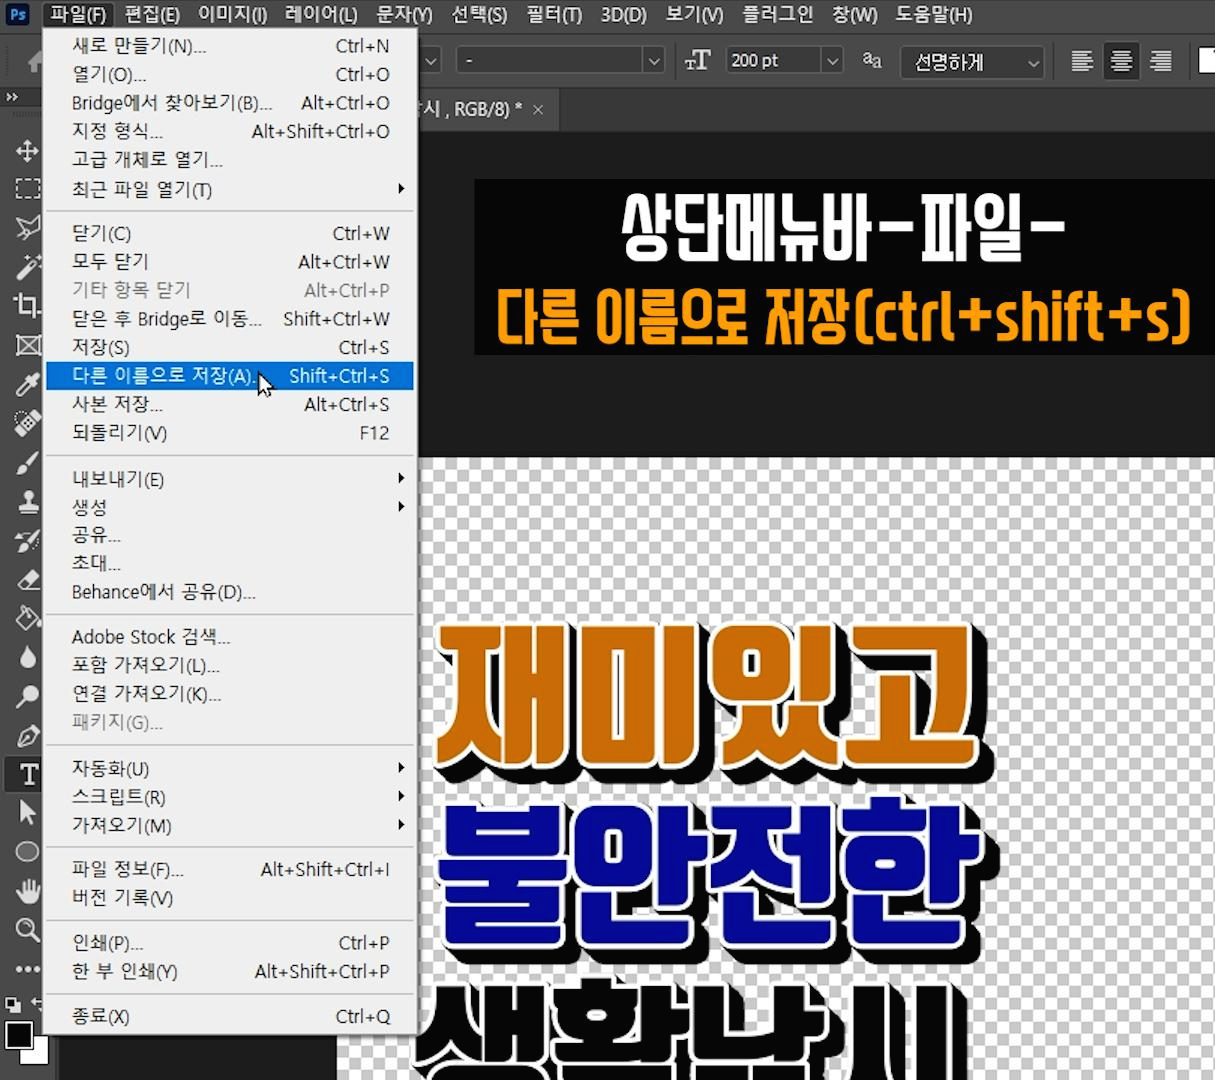Close the RGB/8 document tab
Screen dimensions: 1215x1080
point(538,110)
